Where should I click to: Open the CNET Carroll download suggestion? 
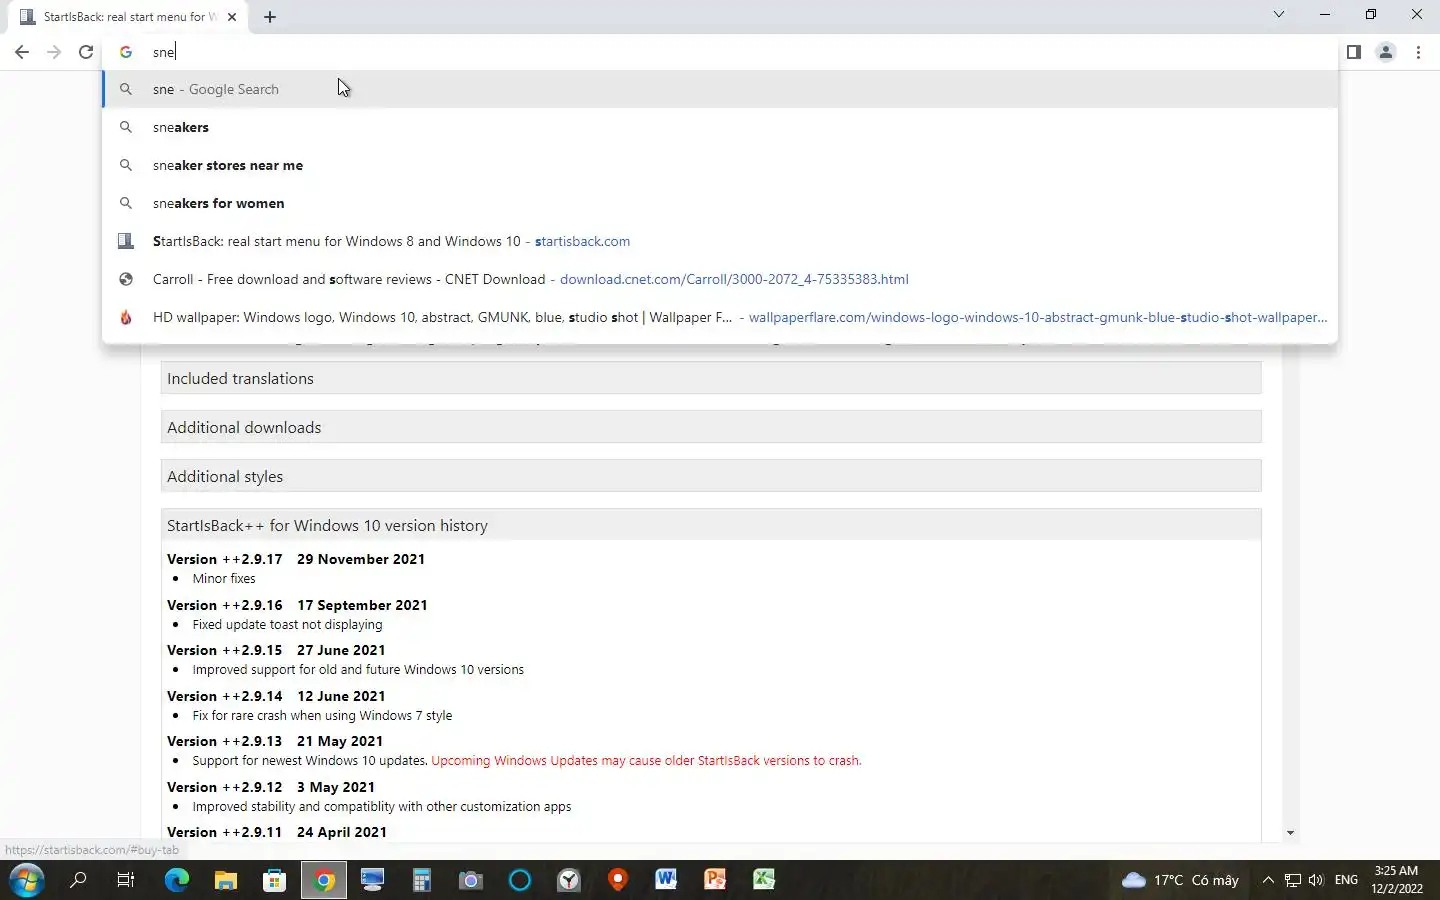[720, 279]
